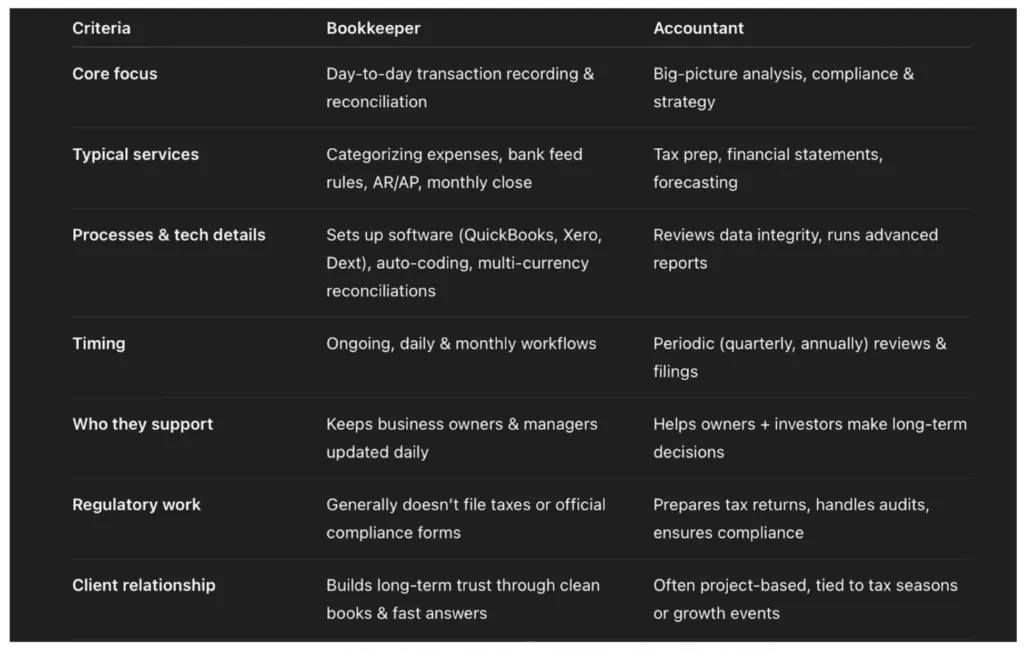This screenshot has width=1024, height=650.
Task: Select Ongoing, daily & monthly workflows cell
Action: coord(461,344)
